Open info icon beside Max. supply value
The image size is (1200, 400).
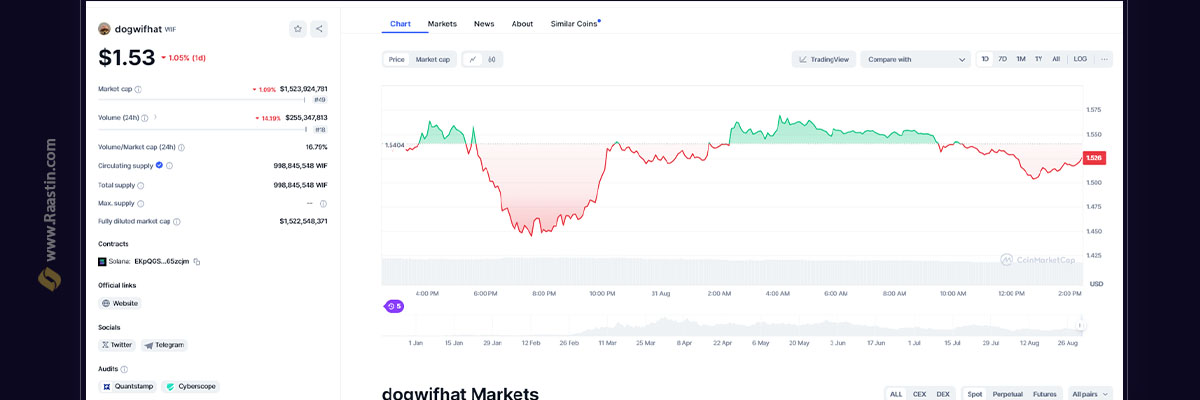pos(323,203)
